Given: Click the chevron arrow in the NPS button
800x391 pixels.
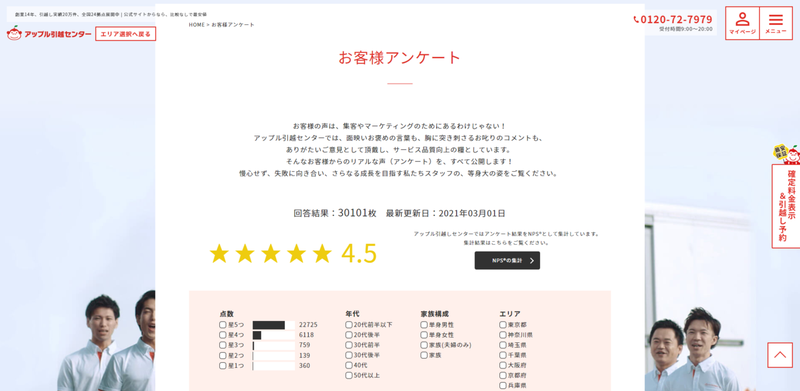Looking at the screenshot, I should [532, 260].
